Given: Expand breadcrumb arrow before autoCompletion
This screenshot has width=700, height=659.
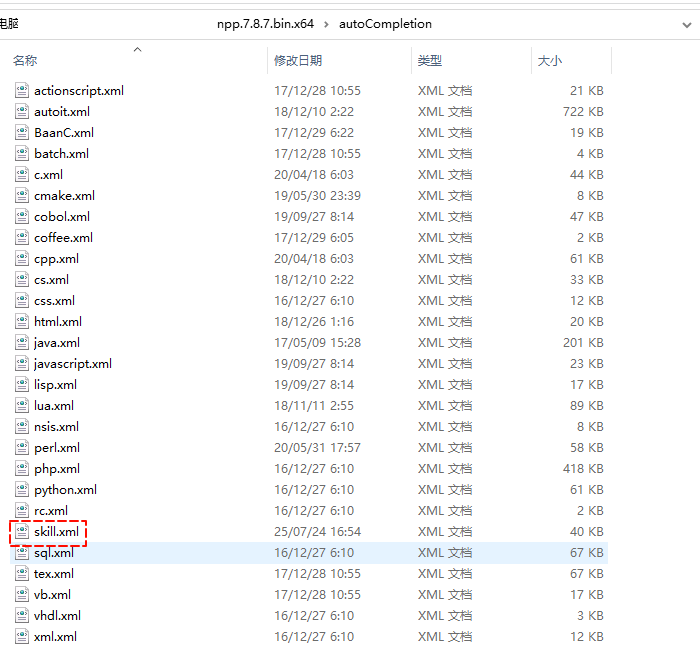Looking at the screenshot, I should pos(327,23).
